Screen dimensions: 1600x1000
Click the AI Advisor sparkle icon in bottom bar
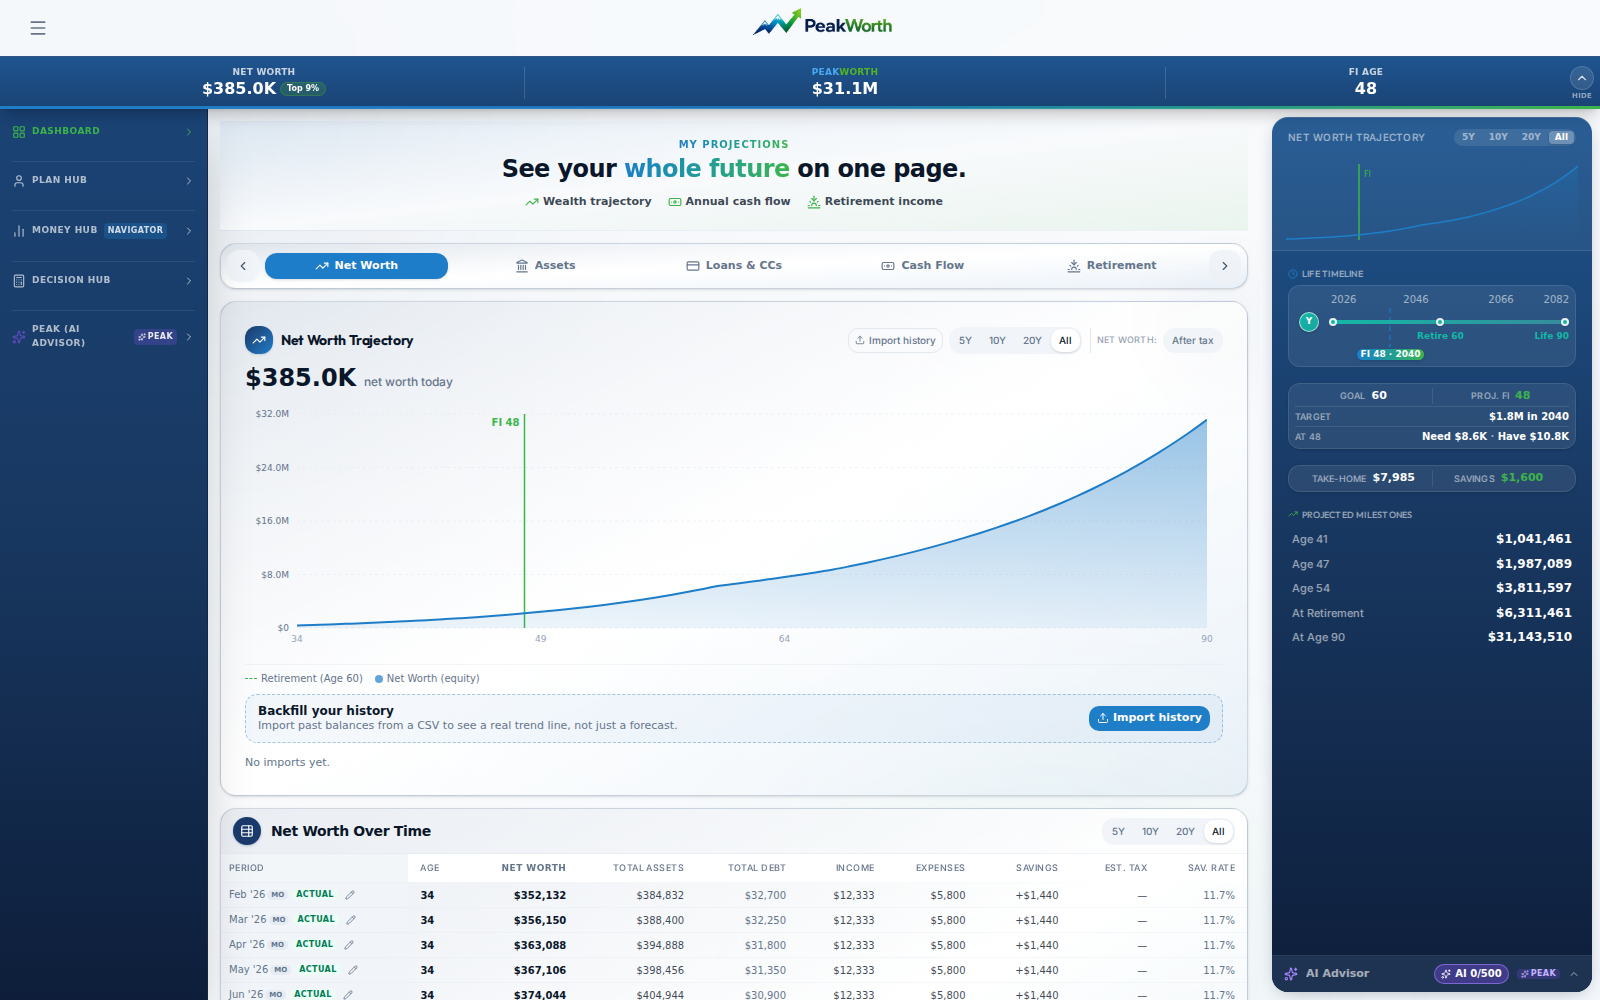1291,974
